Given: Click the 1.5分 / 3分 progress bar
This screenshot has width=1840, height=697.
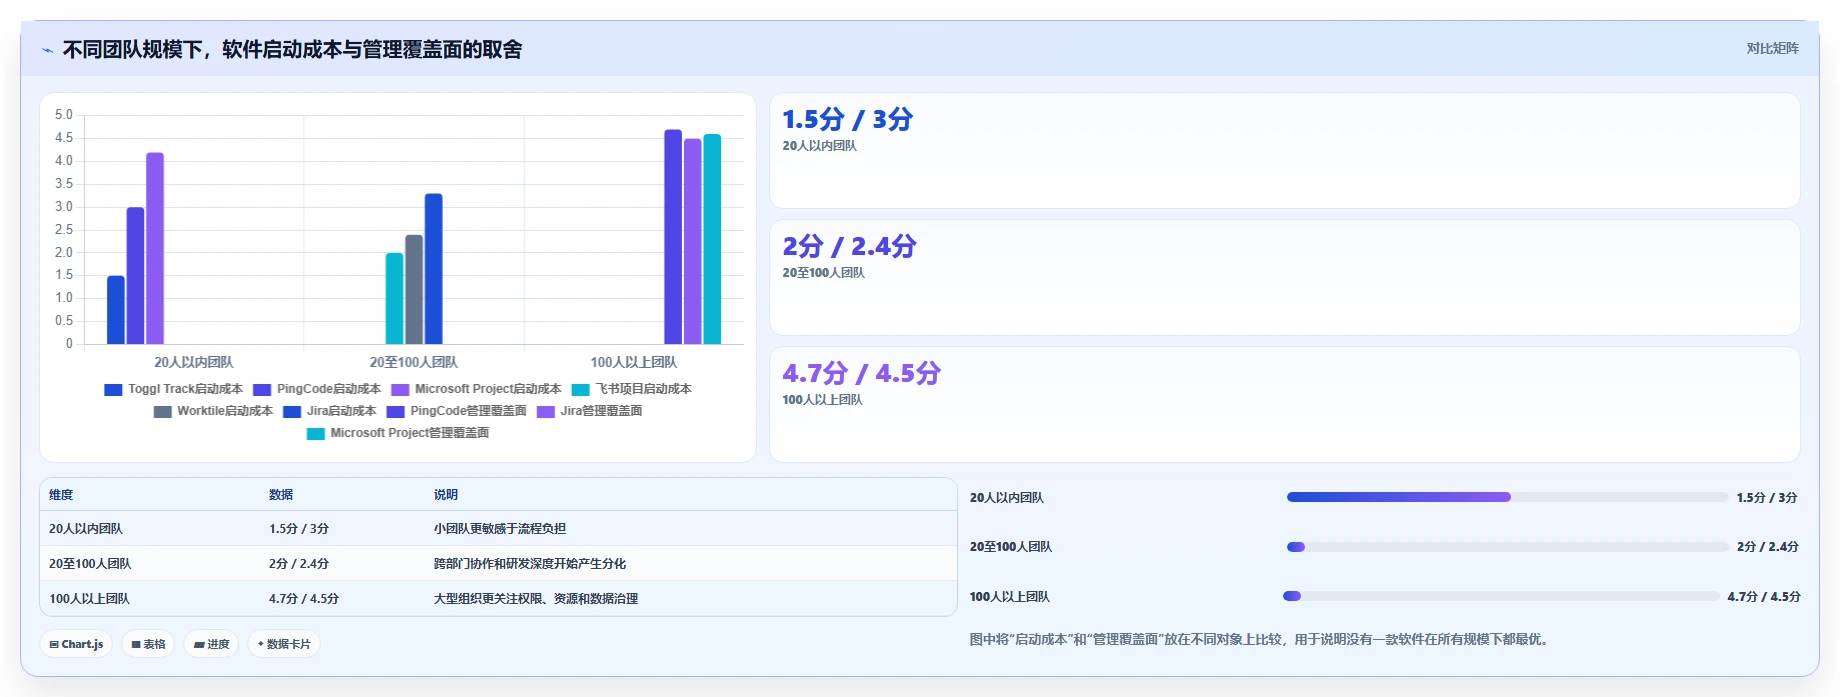Looking at the screenshot, I should coord(1507,497).
